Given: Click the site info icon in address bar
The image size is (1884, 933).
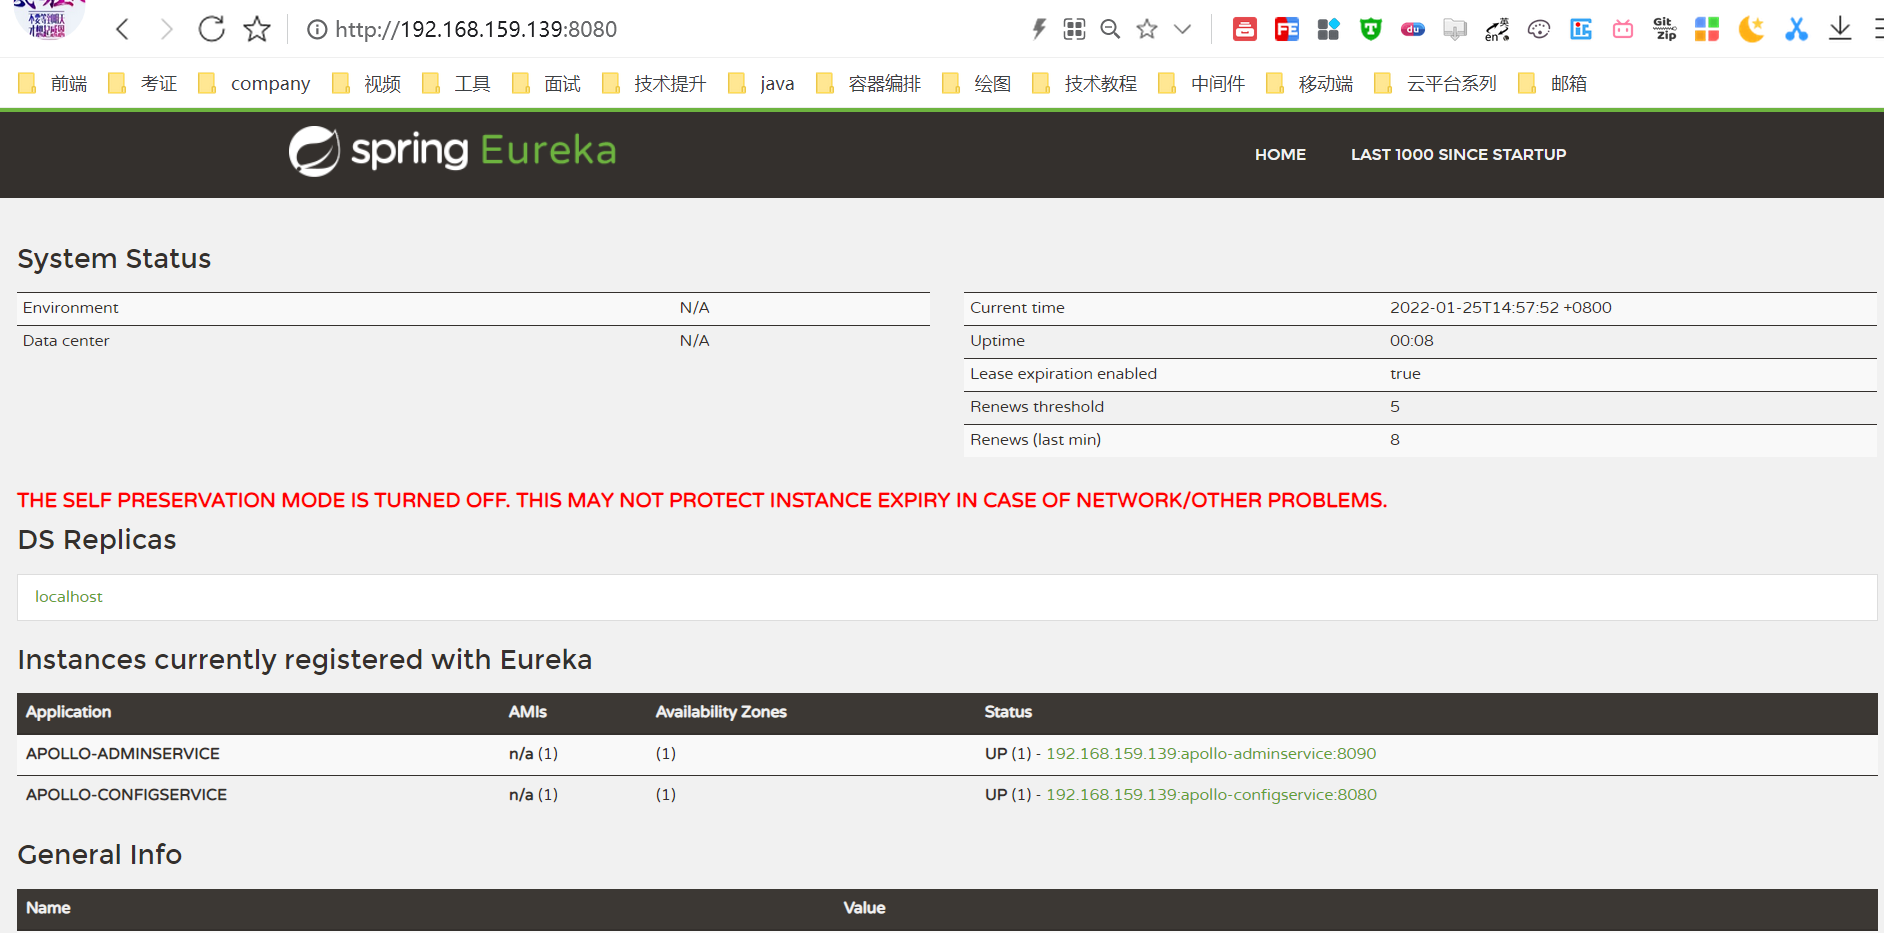Looking at the screenshot, I should [317, 30].
